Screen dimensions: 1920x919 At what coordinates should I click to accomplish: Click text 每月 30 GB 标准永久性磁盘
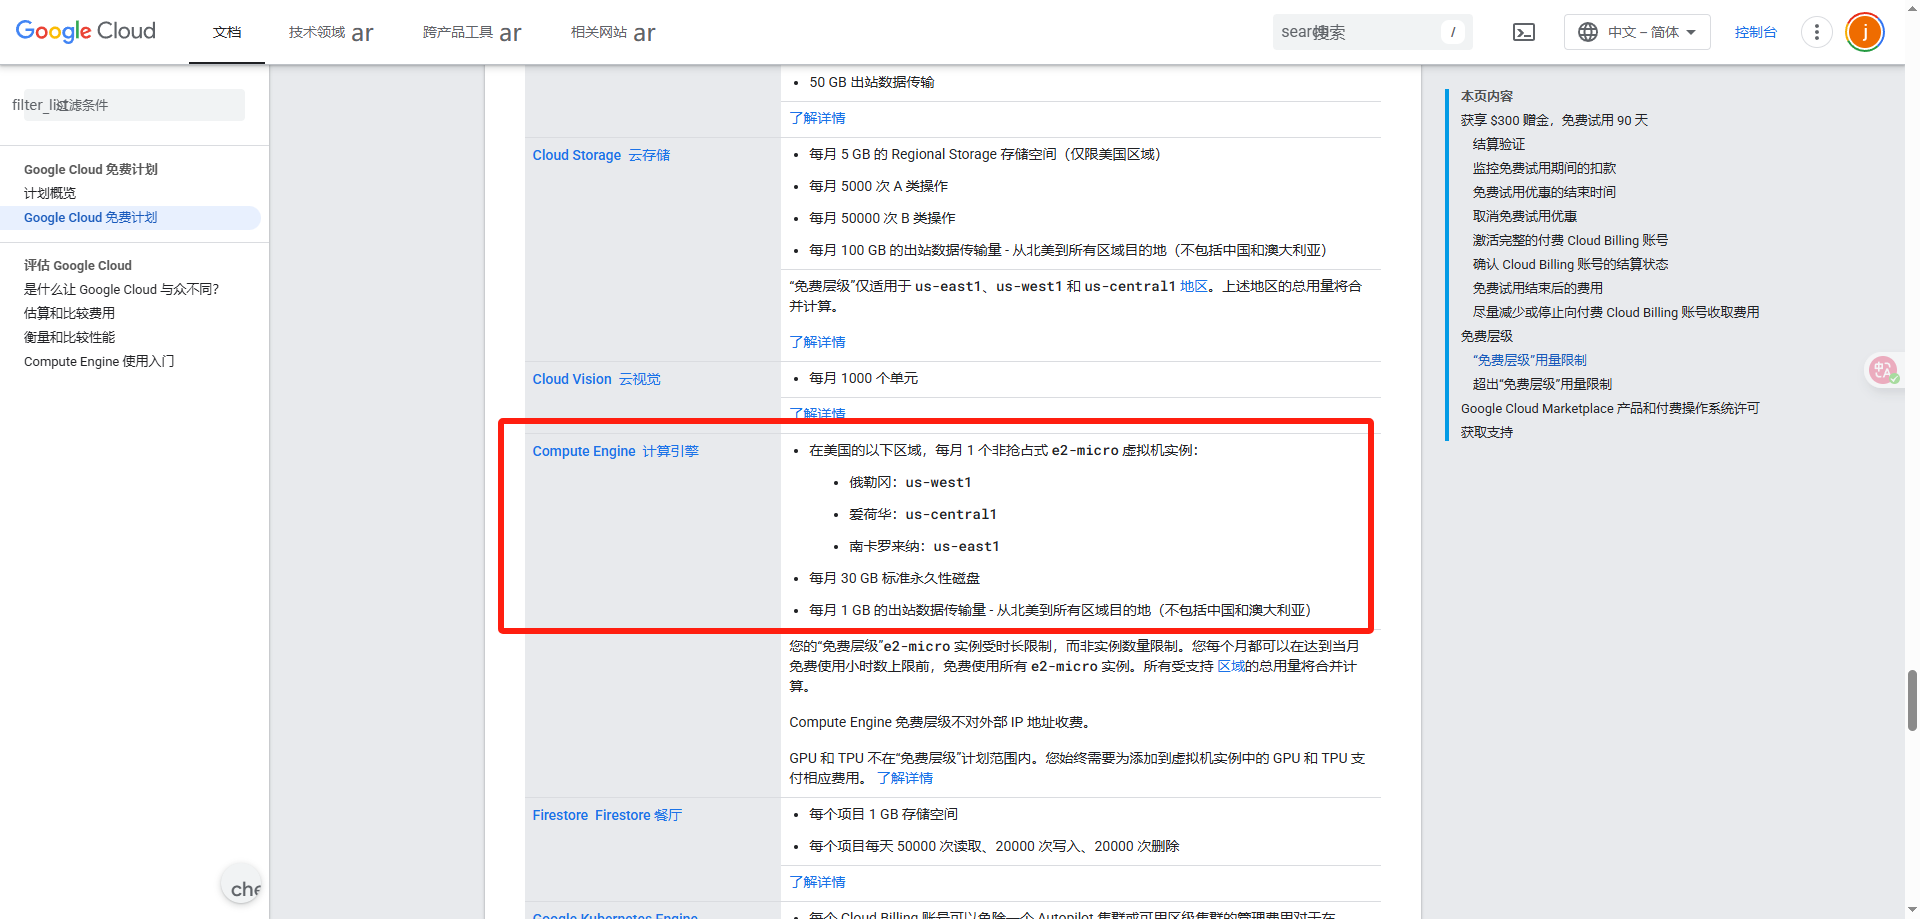(894, 578)
